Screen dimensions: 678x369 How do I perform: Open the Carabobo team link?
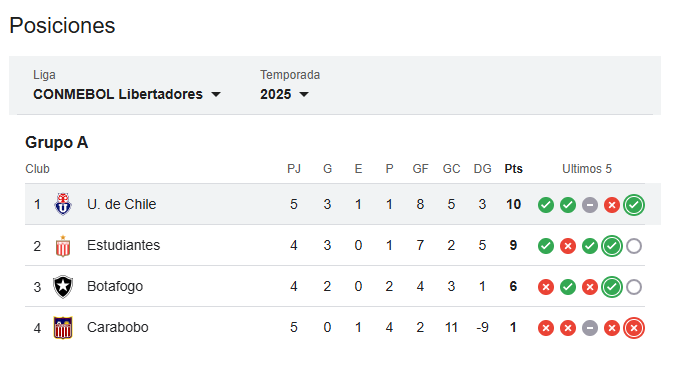tap(118, 327)
